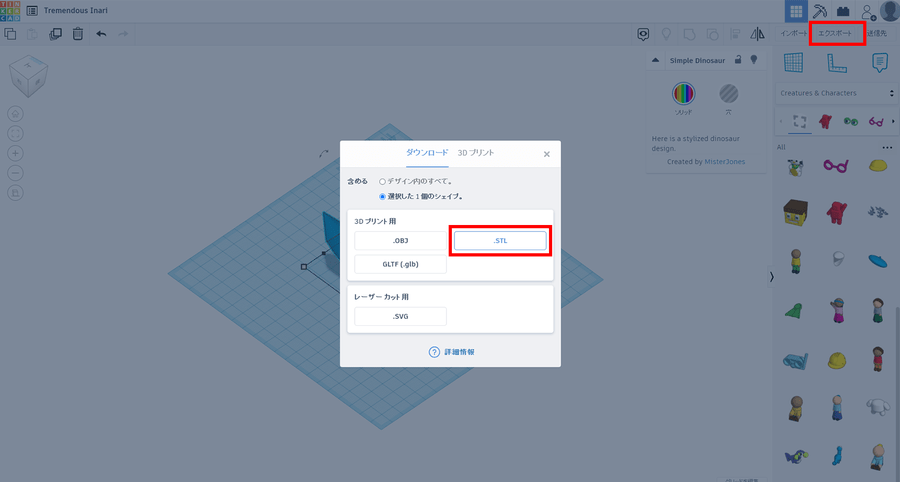Image resolution: width=900 pixels, height=482 pixels.
Task: Select the eyes category filter icon
Action: point(850,122)
